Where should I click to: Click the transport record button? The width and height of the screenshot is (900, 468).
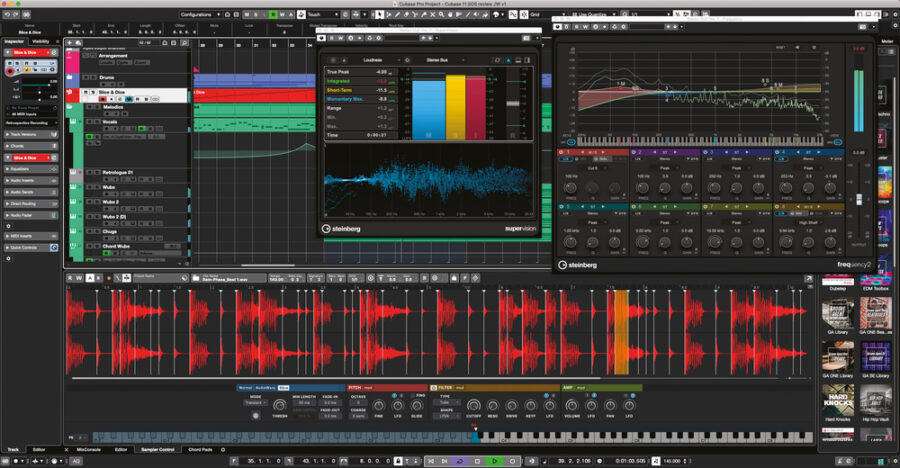tap(512, 461)
